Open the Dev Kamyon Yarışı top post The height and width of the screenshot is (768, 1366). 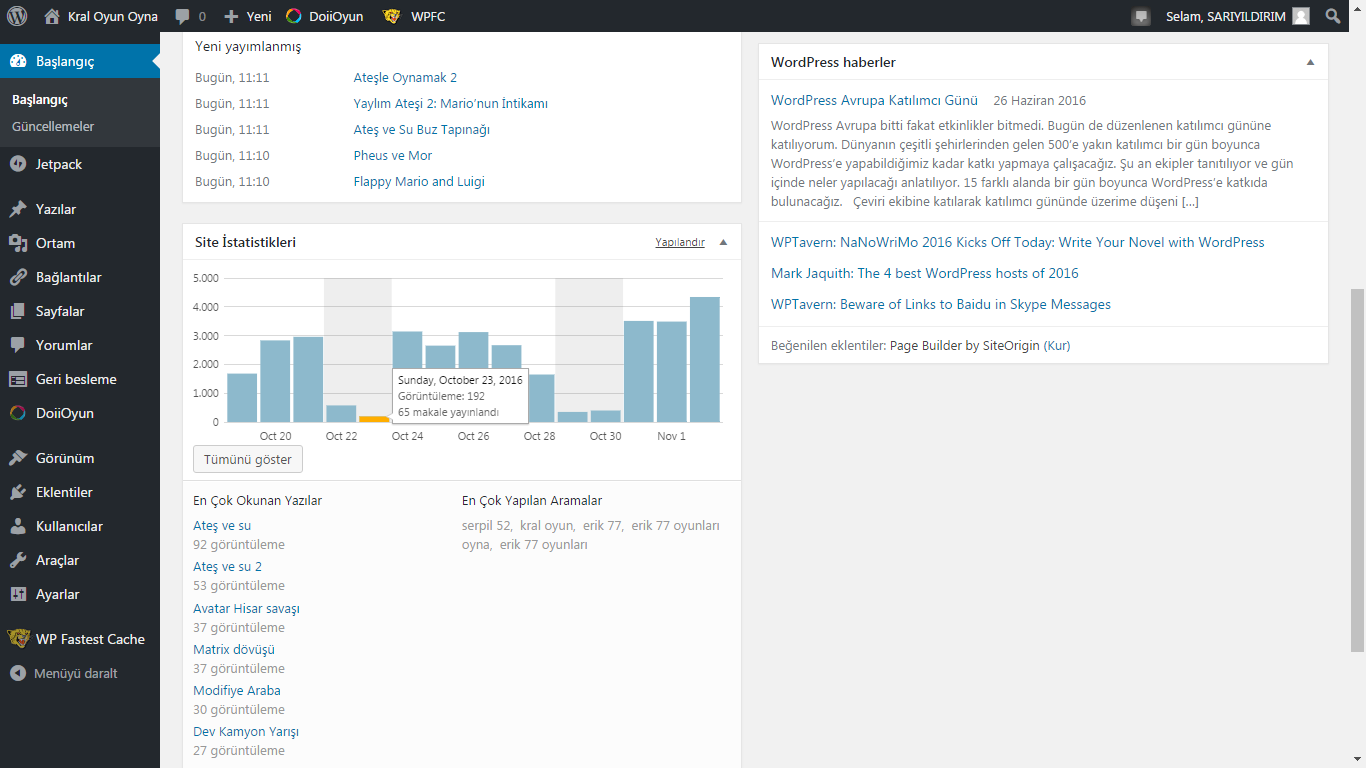pos(246,732)
